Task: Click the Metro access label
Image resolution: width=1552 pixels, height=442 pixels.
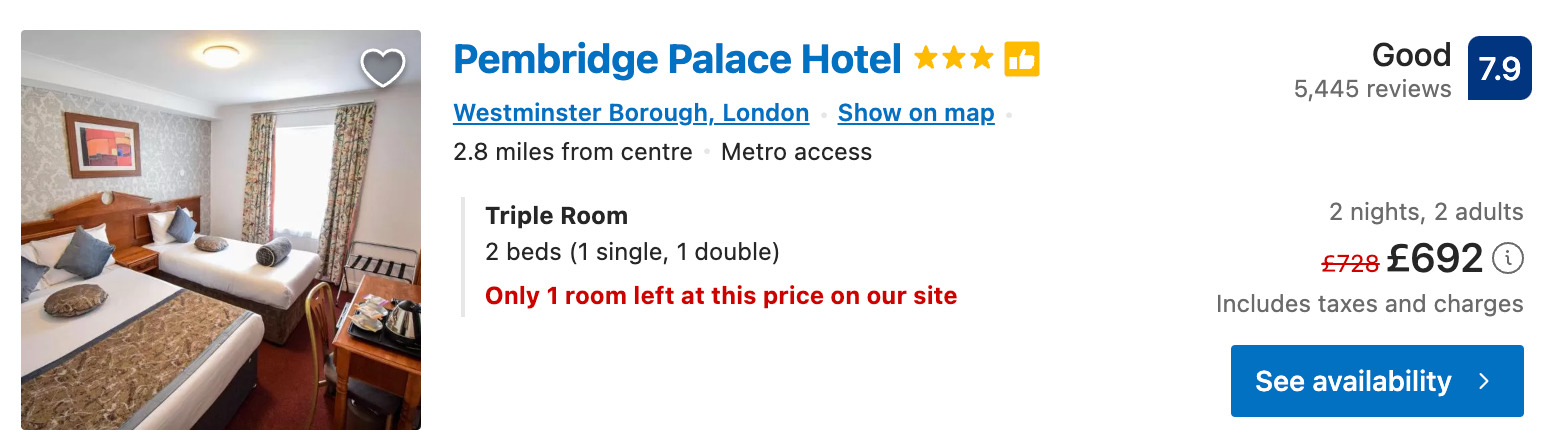Action: [x=796, y=152]
